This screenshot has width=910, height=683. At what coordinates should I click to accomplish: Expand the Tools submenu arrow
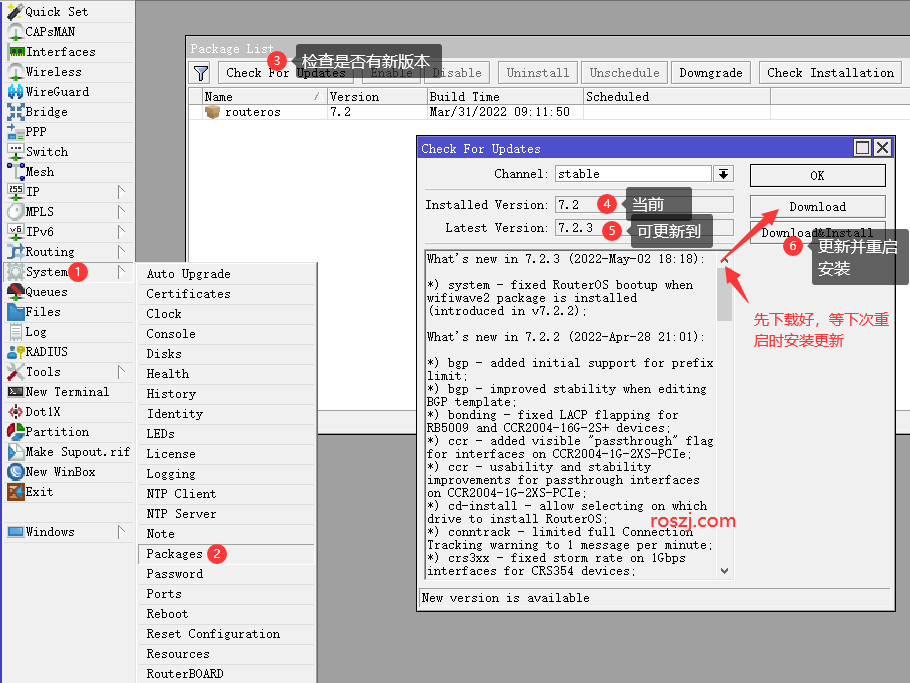click(x=121, y=372)
